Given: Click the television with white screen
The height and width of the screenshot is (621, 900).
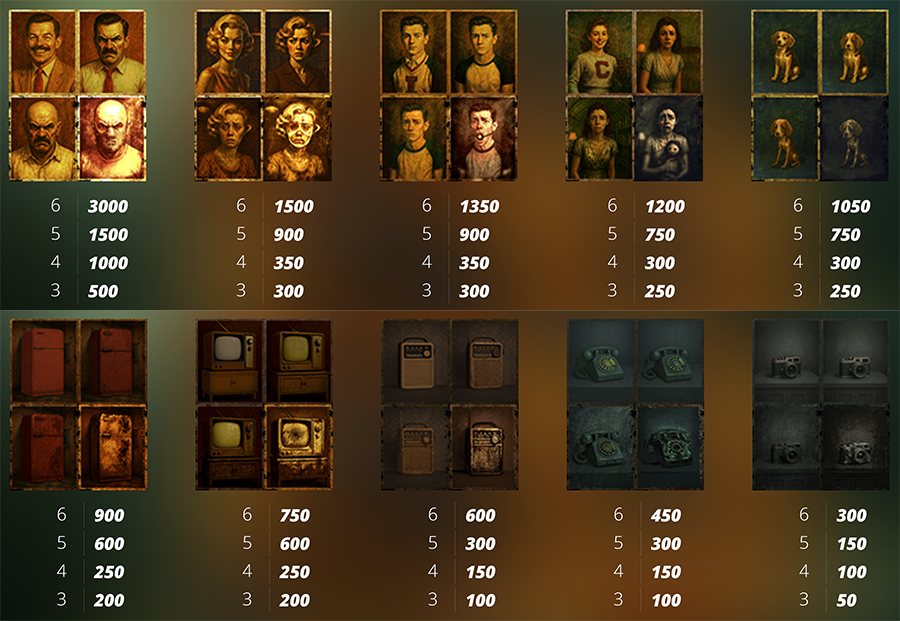Looking at the screenshot, I should point(230,362).
